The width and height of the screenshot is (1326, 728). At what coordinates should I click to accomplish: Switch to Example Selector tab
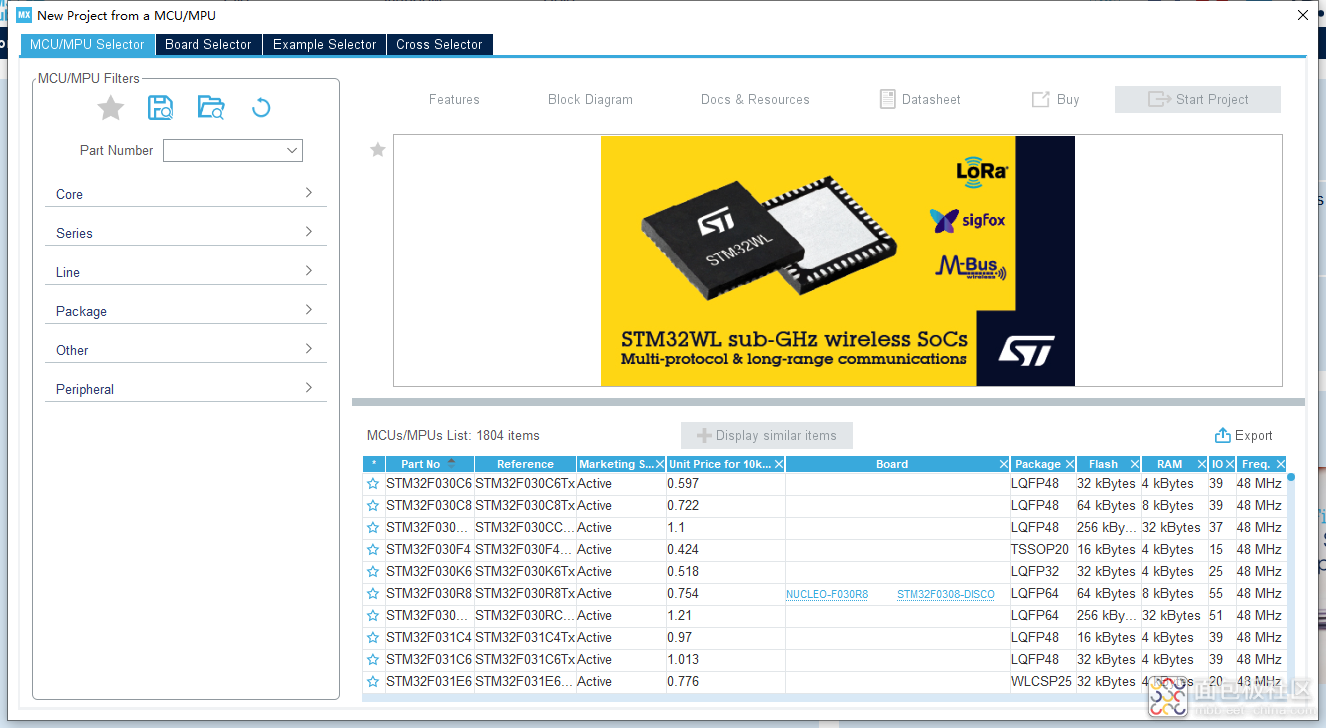coord(324,44)
